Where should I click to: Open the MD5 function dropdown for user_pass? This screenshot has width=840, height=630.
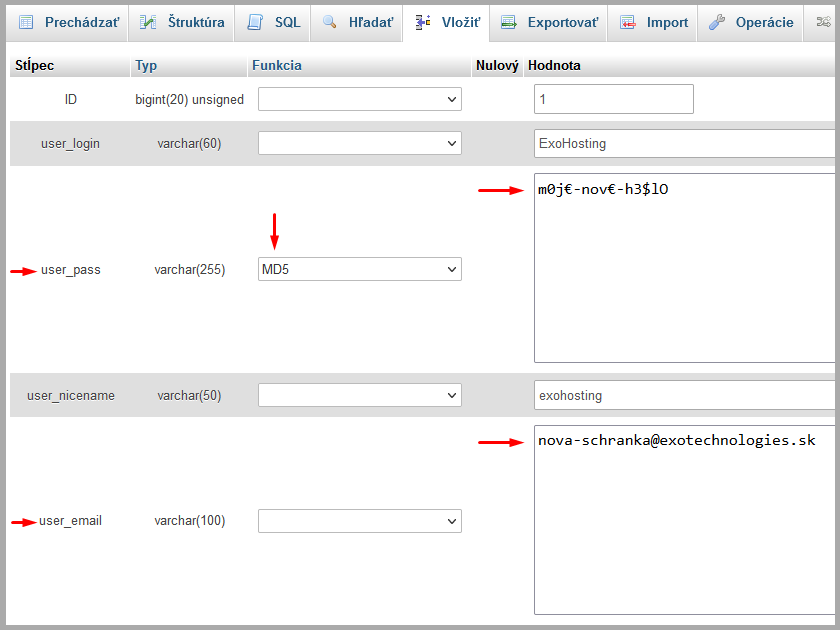[x=360, y=269]
